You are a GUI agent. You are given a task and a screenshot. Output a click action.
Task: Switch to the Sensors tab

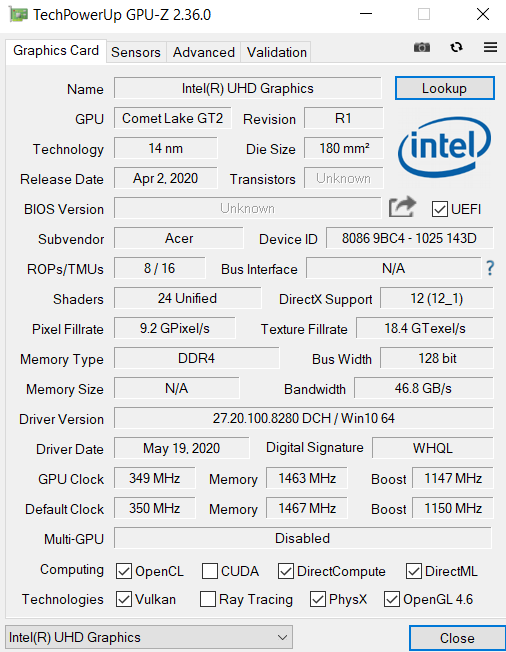click(x=136, y=52)
